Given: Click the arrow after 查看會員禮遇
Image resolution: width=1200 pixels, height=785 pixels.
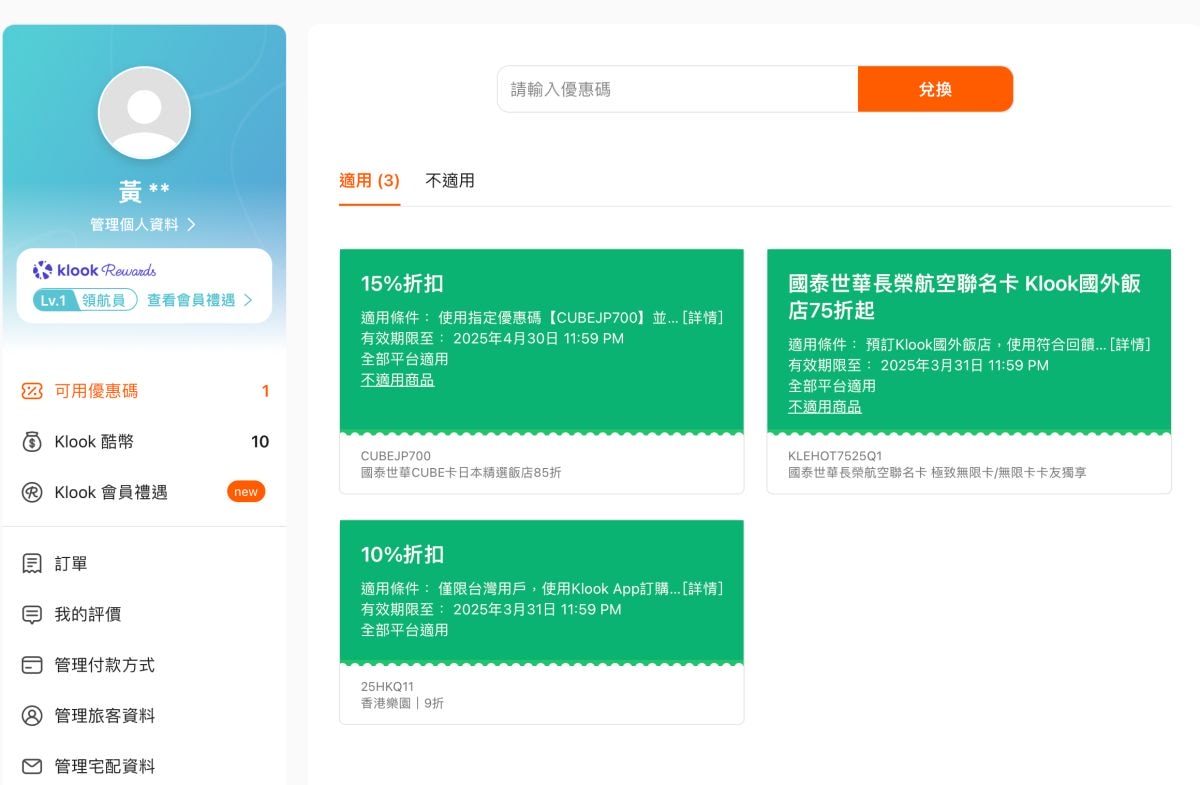Looking at the screenshot, I should [247, 300].
